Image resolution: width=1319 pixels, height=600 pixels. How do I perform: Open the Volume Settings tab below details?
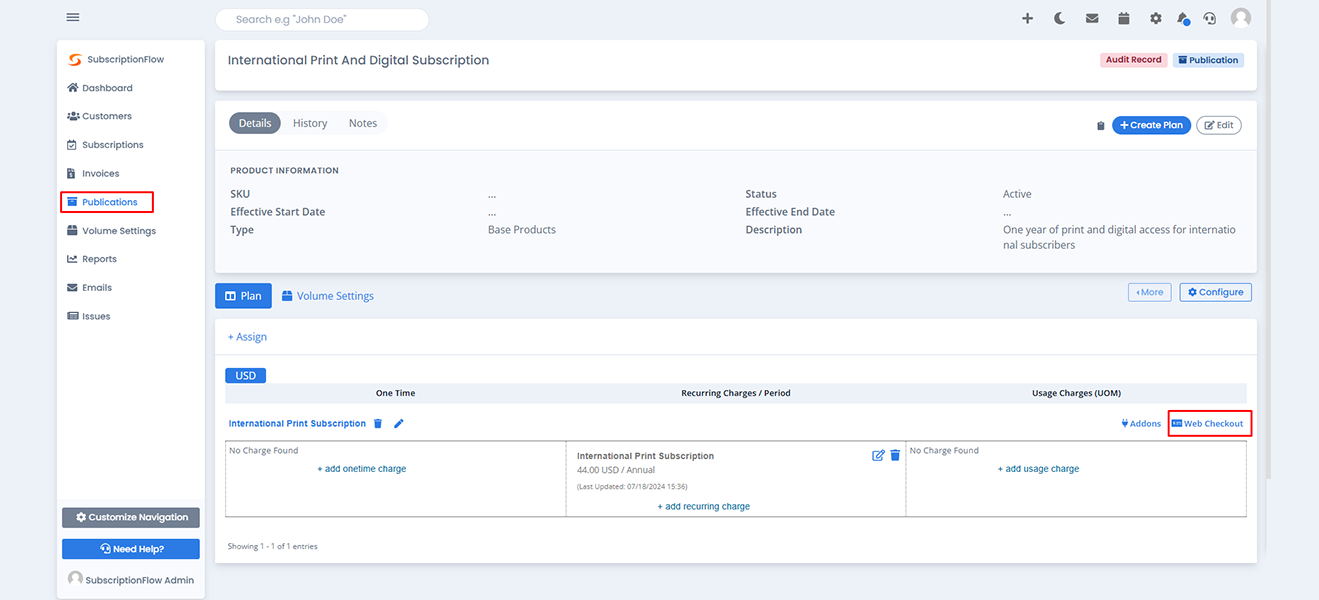[328, 296]
